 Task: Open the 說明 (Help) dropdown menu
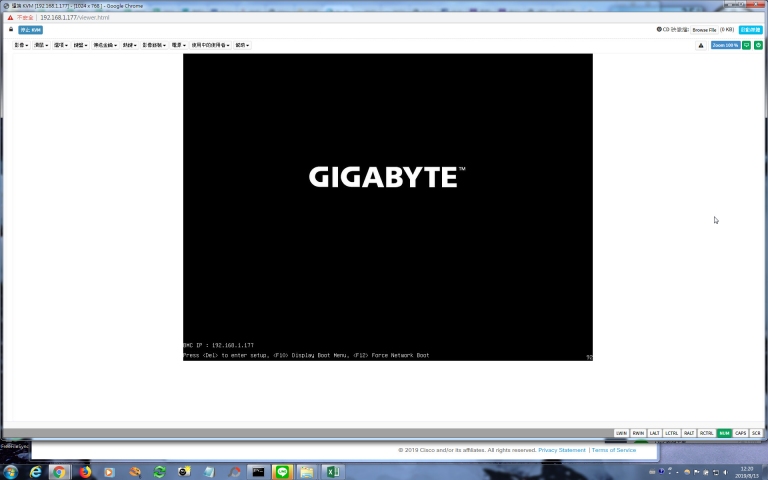point(242,45)
